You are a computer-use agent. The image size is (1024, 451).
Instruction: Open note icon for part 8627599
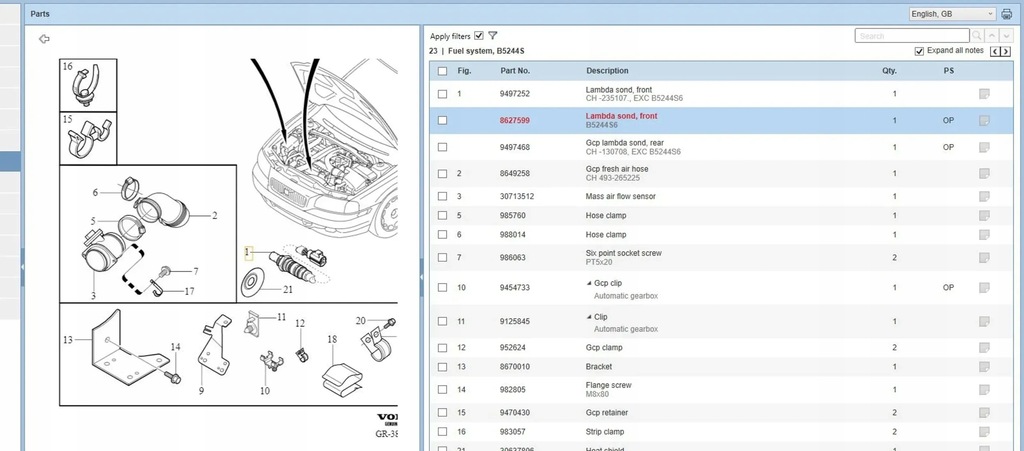click(x=984, y=121)
